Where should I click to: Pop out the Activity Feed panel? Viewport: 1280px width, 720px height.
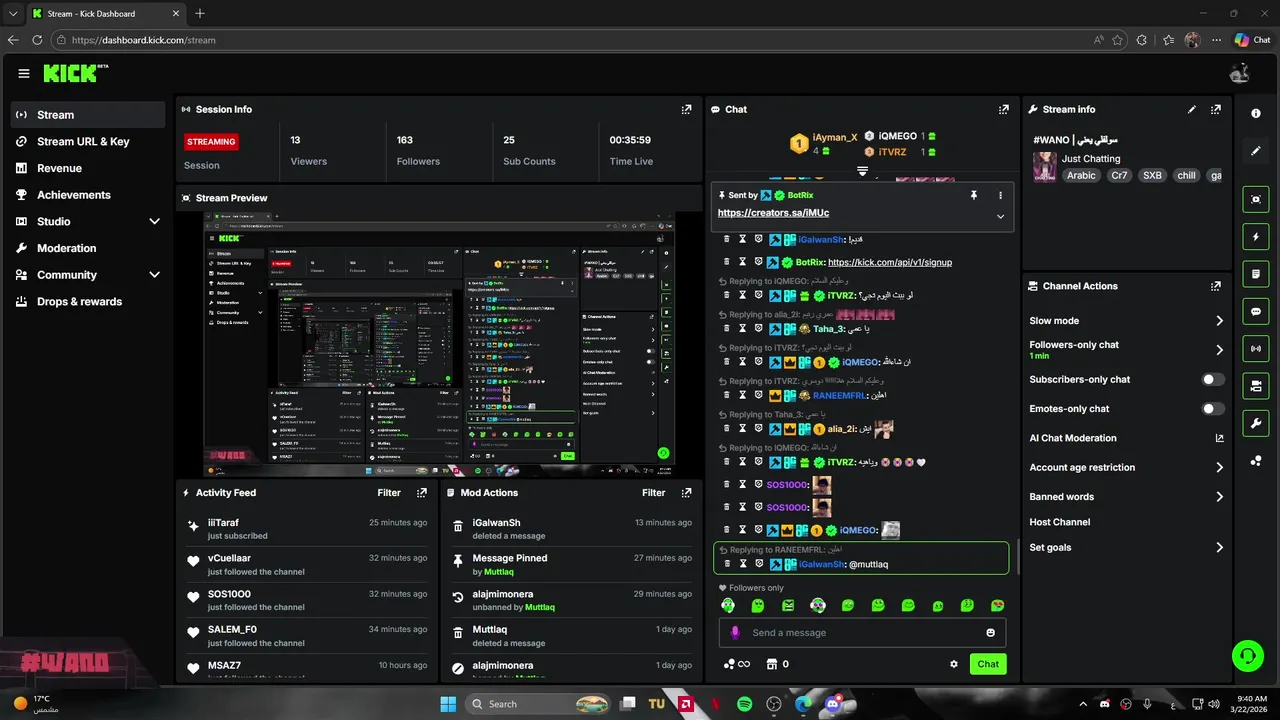pyautogui.click(x=422, y=493)
